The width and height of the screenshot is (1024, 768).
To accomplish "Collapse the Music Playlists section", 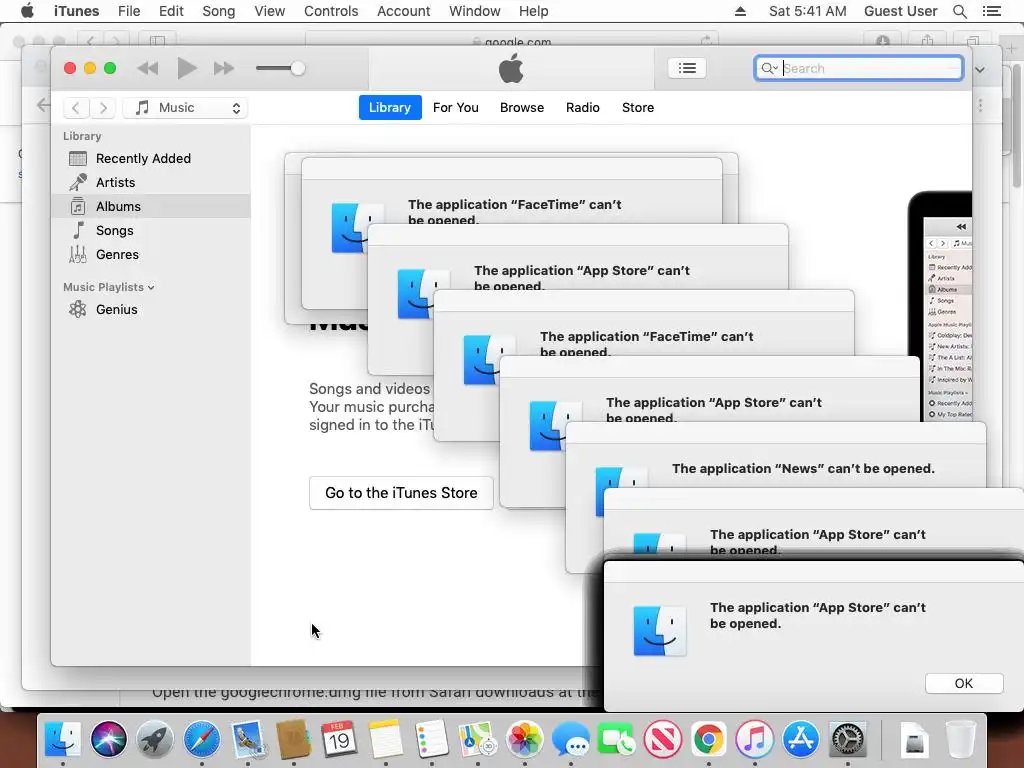I will [x=151, y=287].
